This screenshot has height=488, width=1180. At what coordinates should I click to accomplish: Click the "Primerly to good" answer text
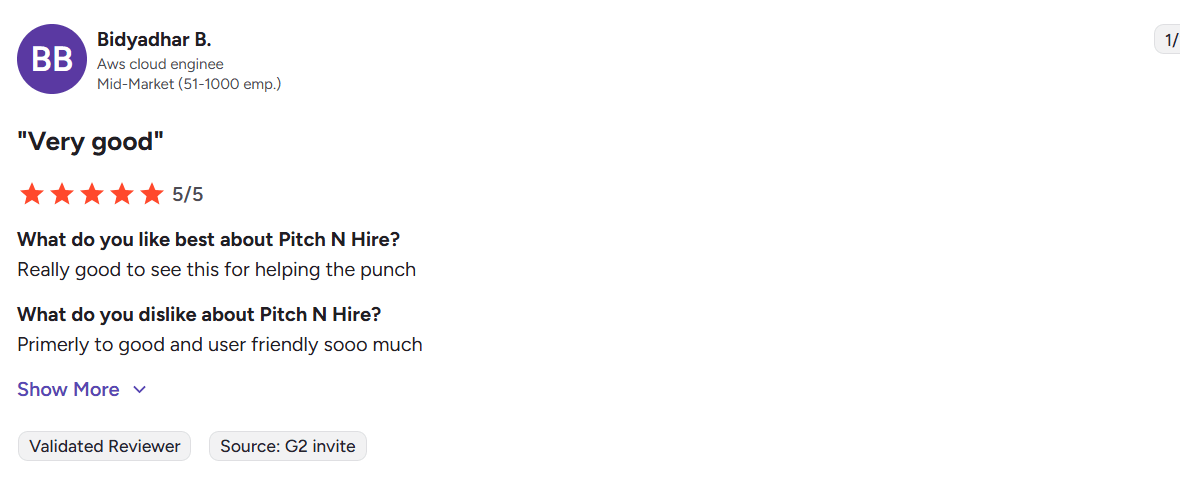pos(220,345)
